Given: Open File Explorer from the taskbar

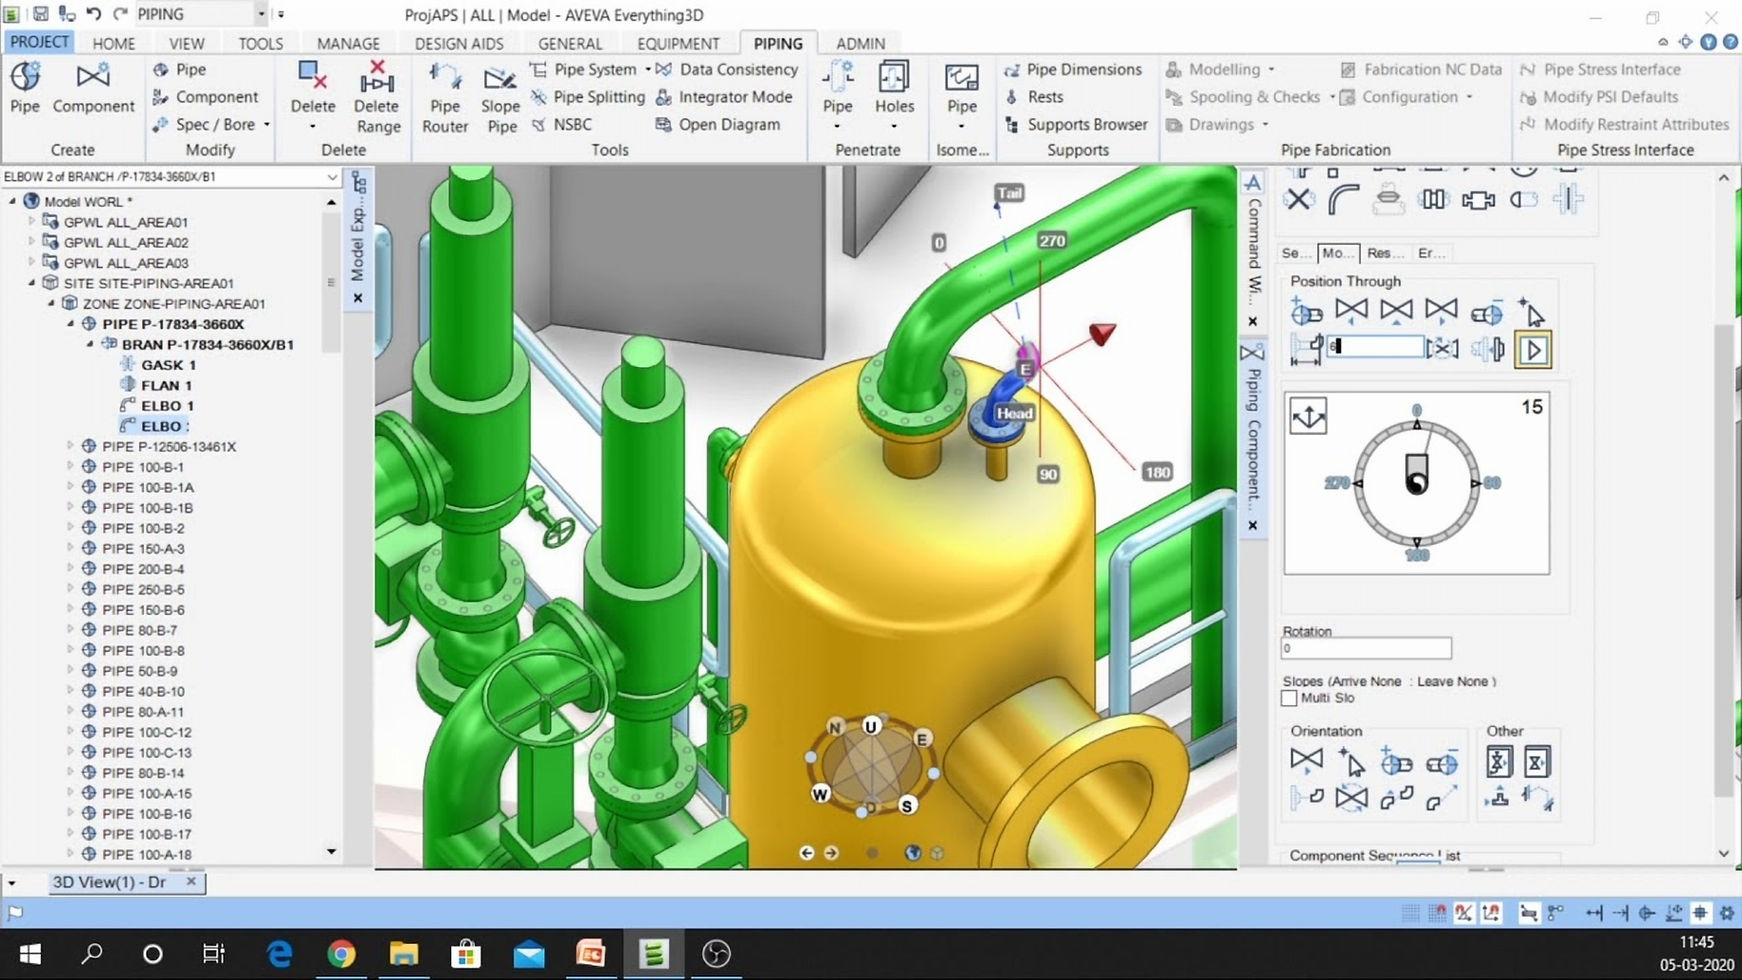Looking at the screenshot, I should (x=403, y=954).
